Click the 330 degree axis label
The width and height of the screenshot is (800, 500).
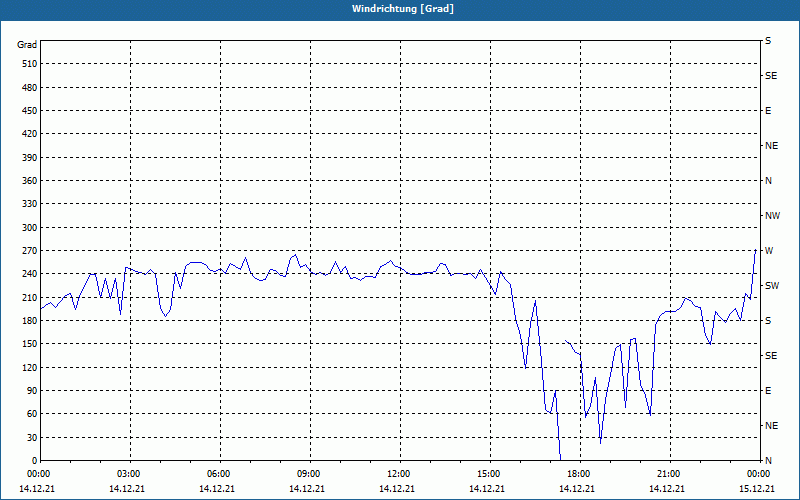pyautogui.click(x=29, y=204)
